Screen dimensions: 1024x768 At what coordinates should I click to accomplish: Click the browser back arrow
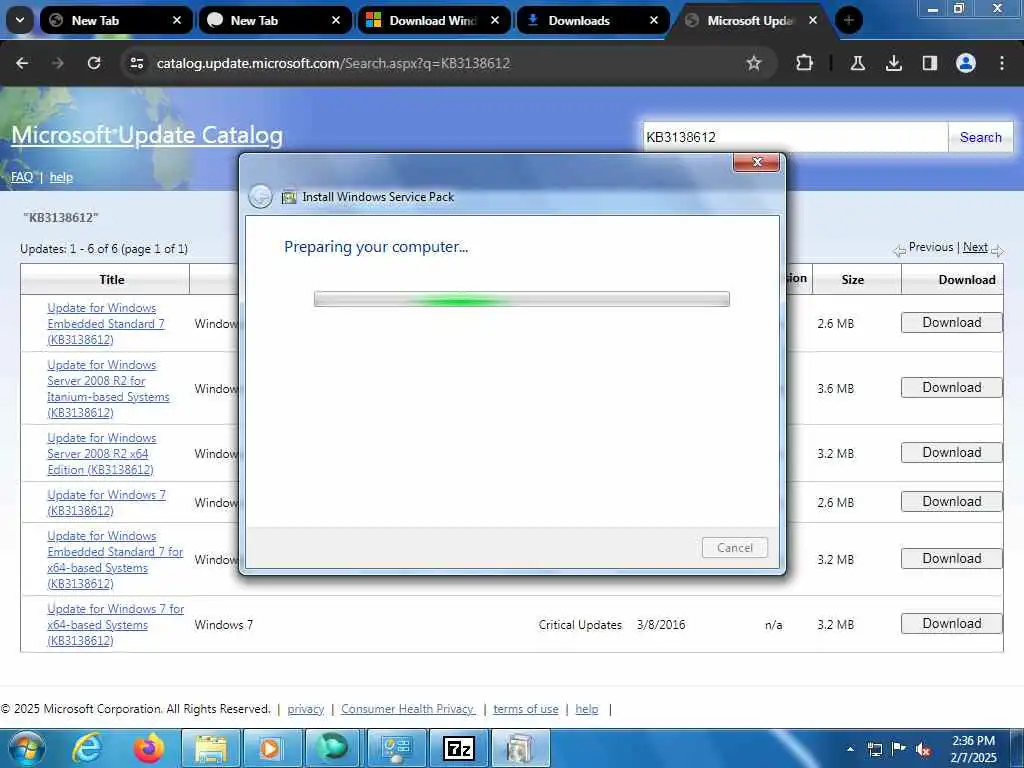click(x=22, y=63)
